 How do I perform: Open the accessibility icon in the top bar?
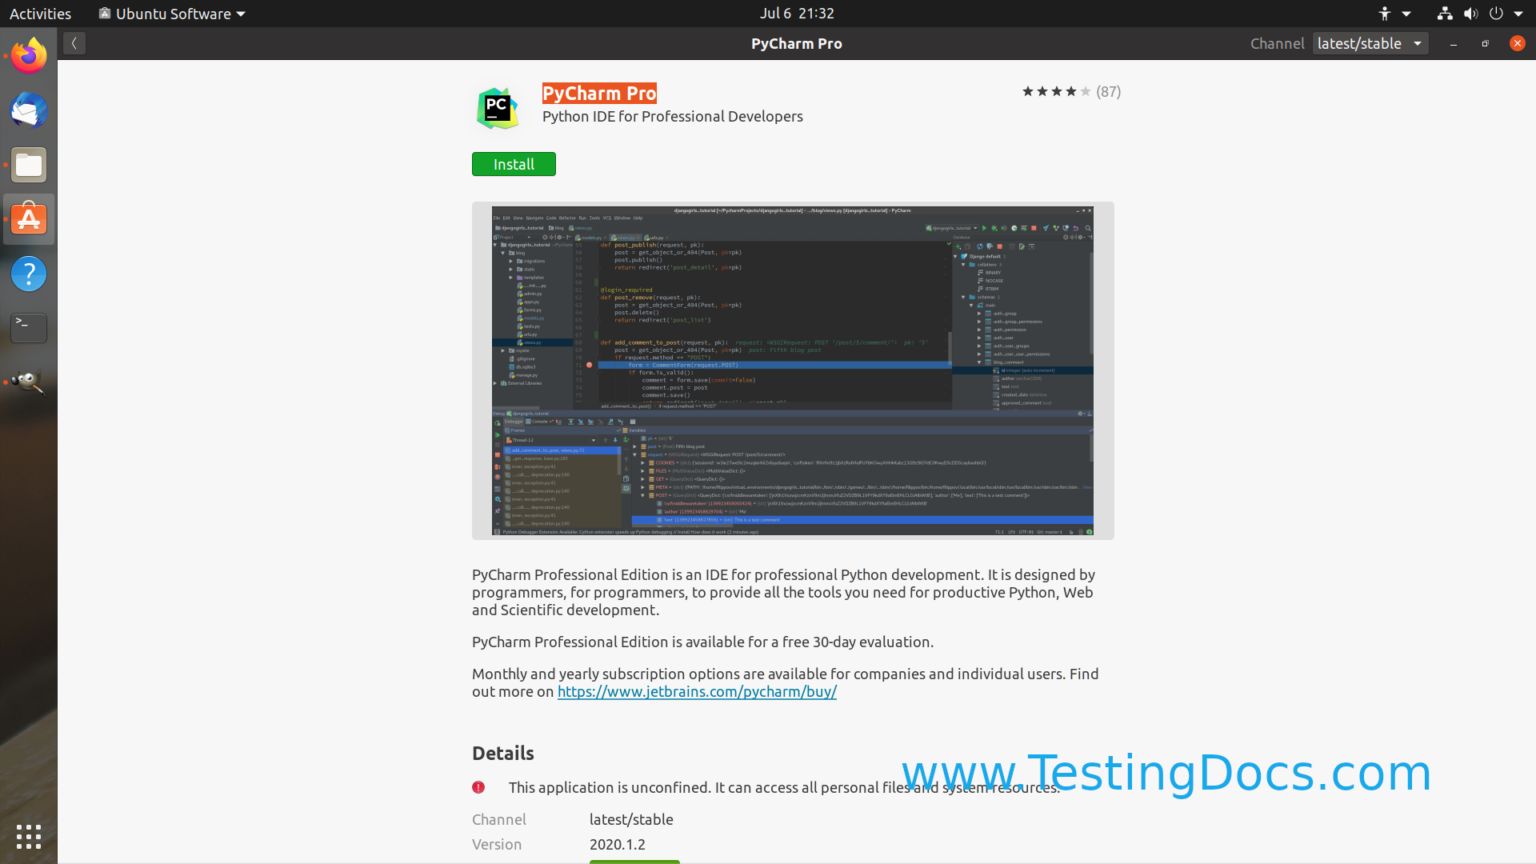[x=1385, y=13]
